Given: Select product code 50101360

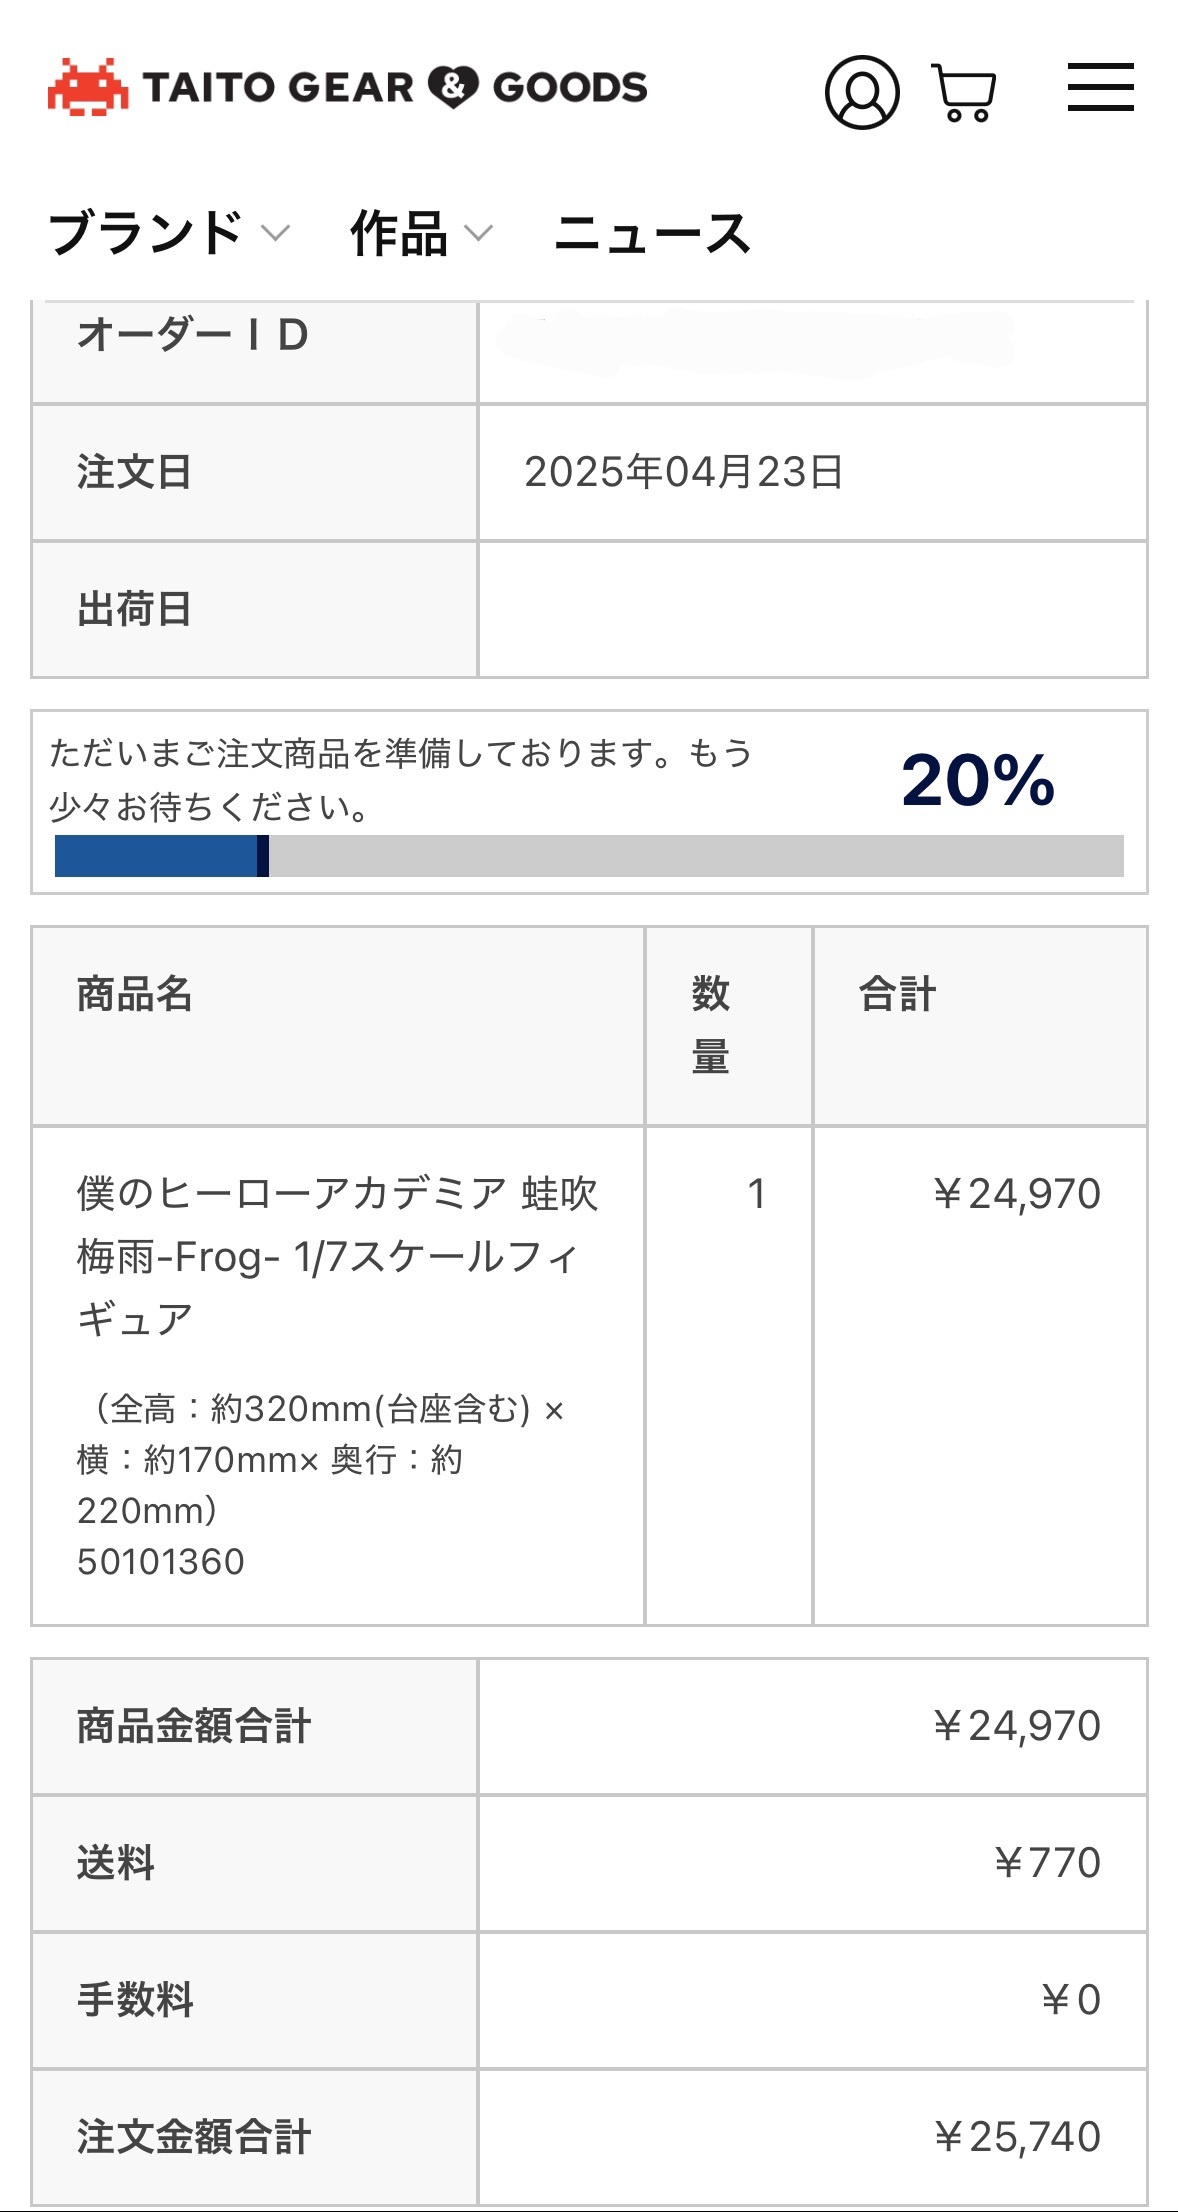Looking at the screenshot, I should 161,1562.
